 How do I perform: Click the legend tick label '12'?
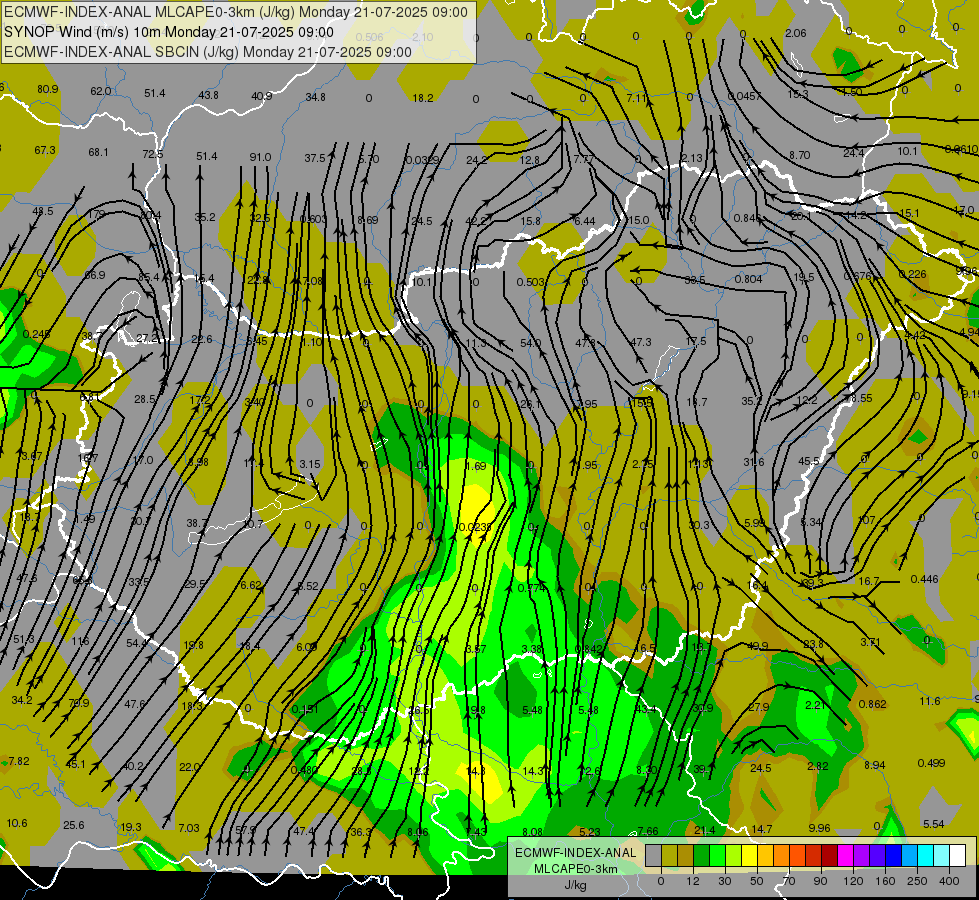click(693, 882)
